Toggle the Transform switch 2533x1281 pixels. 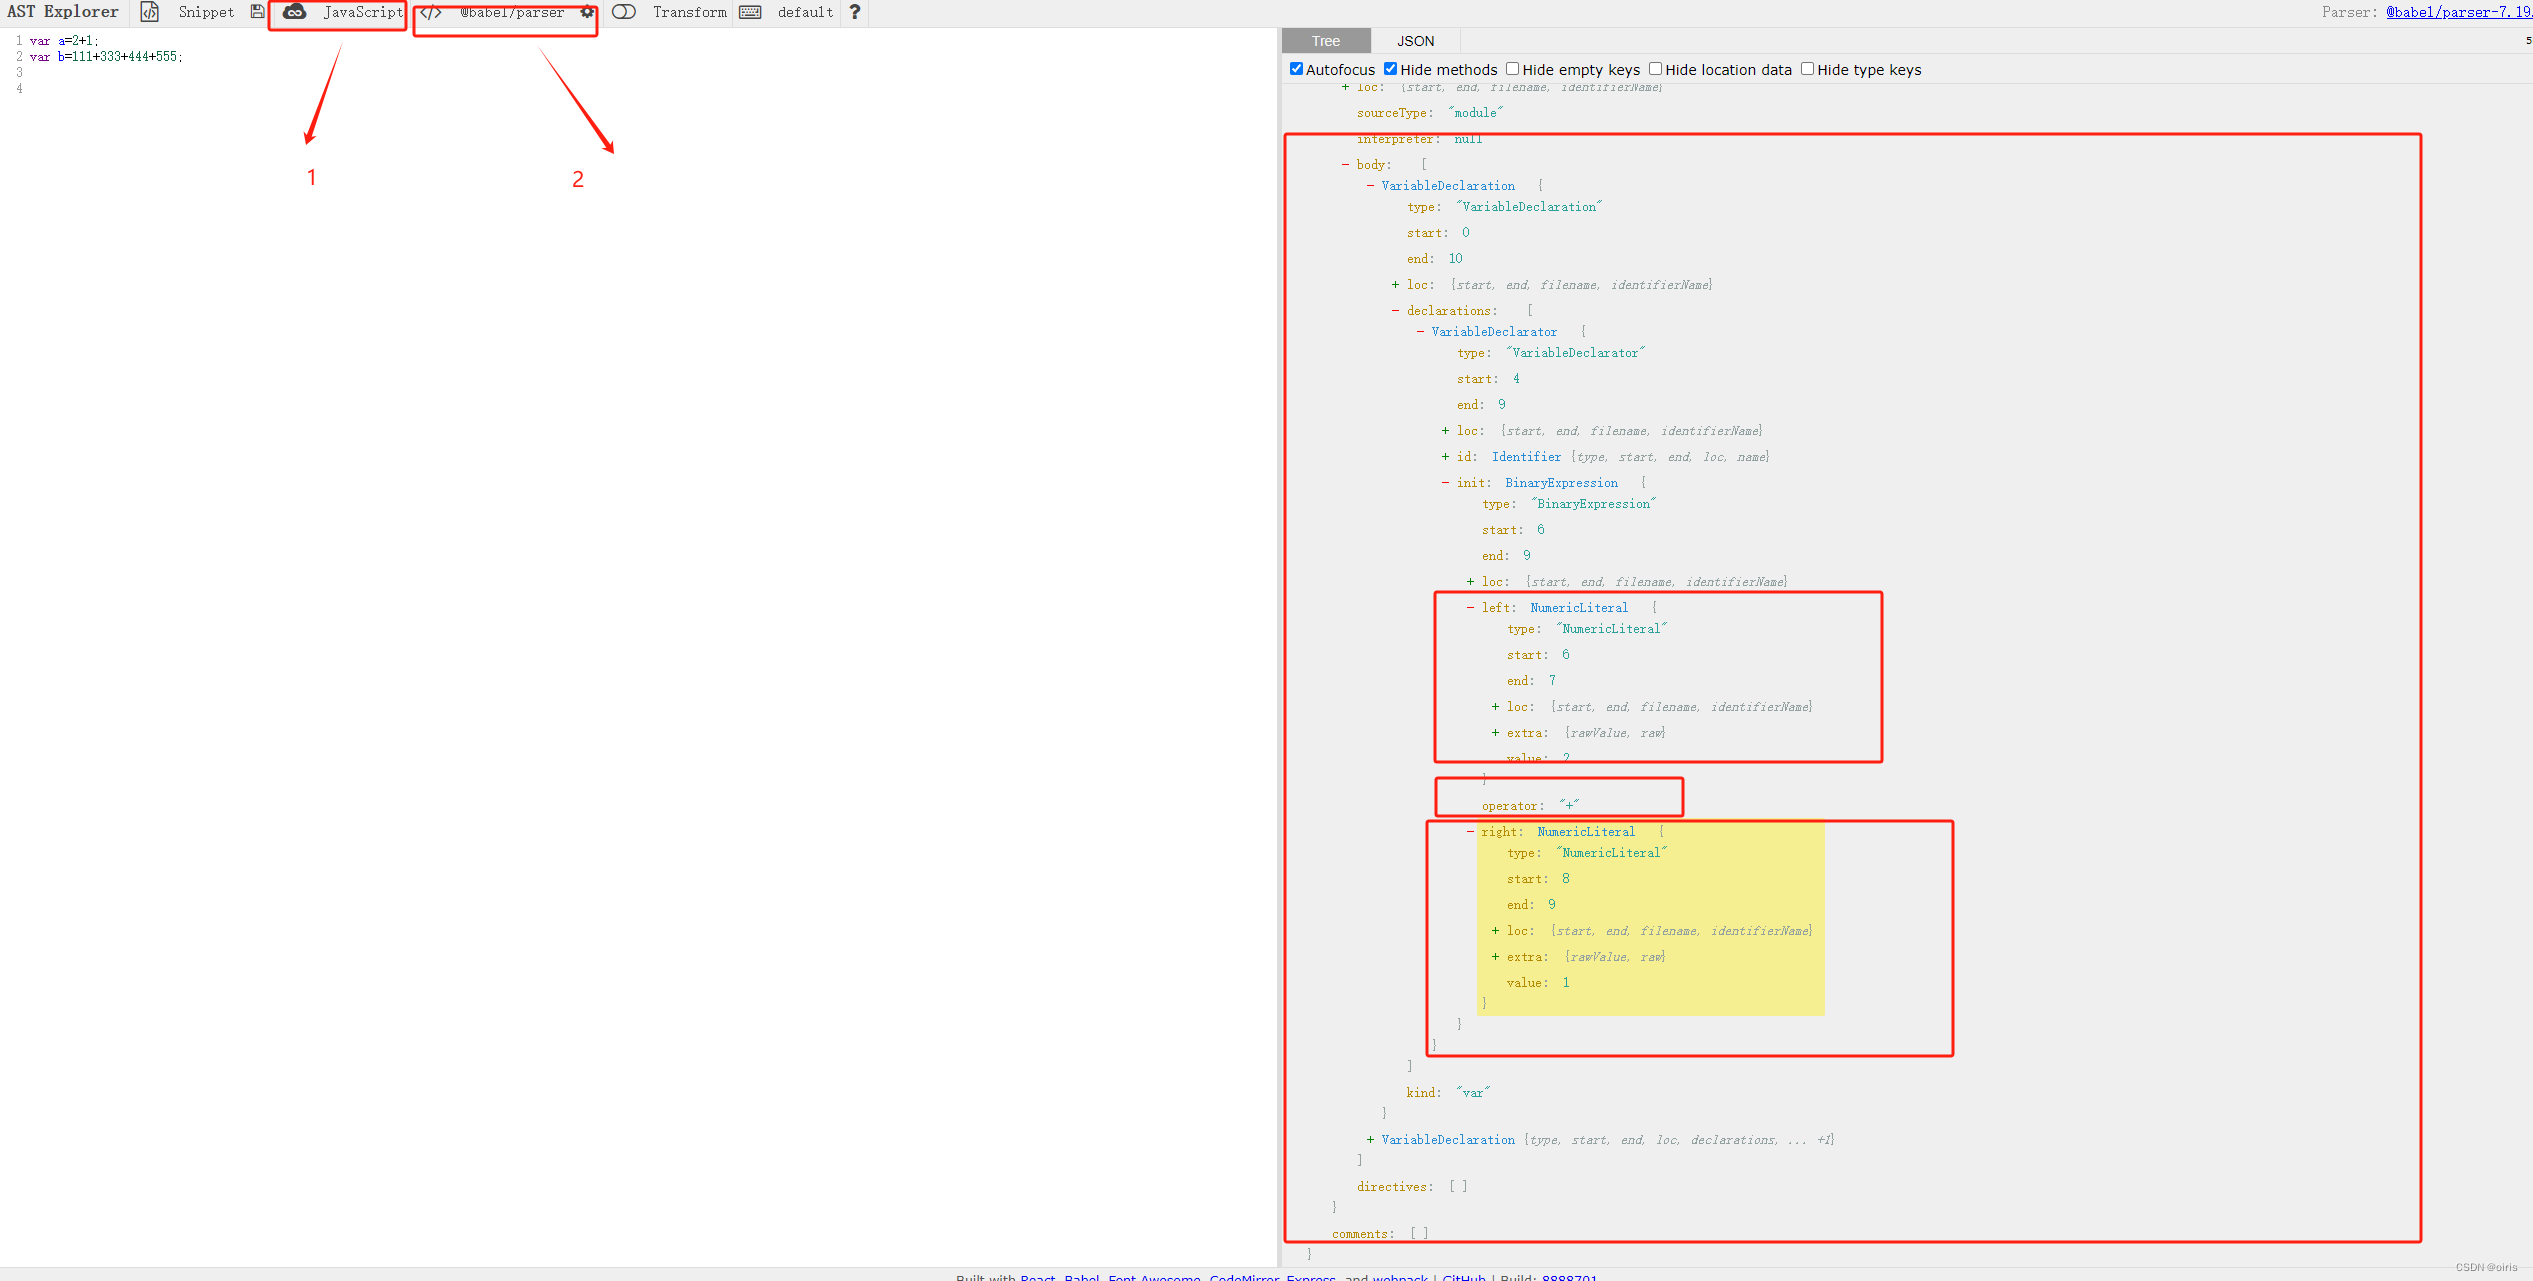coord(624,12)
